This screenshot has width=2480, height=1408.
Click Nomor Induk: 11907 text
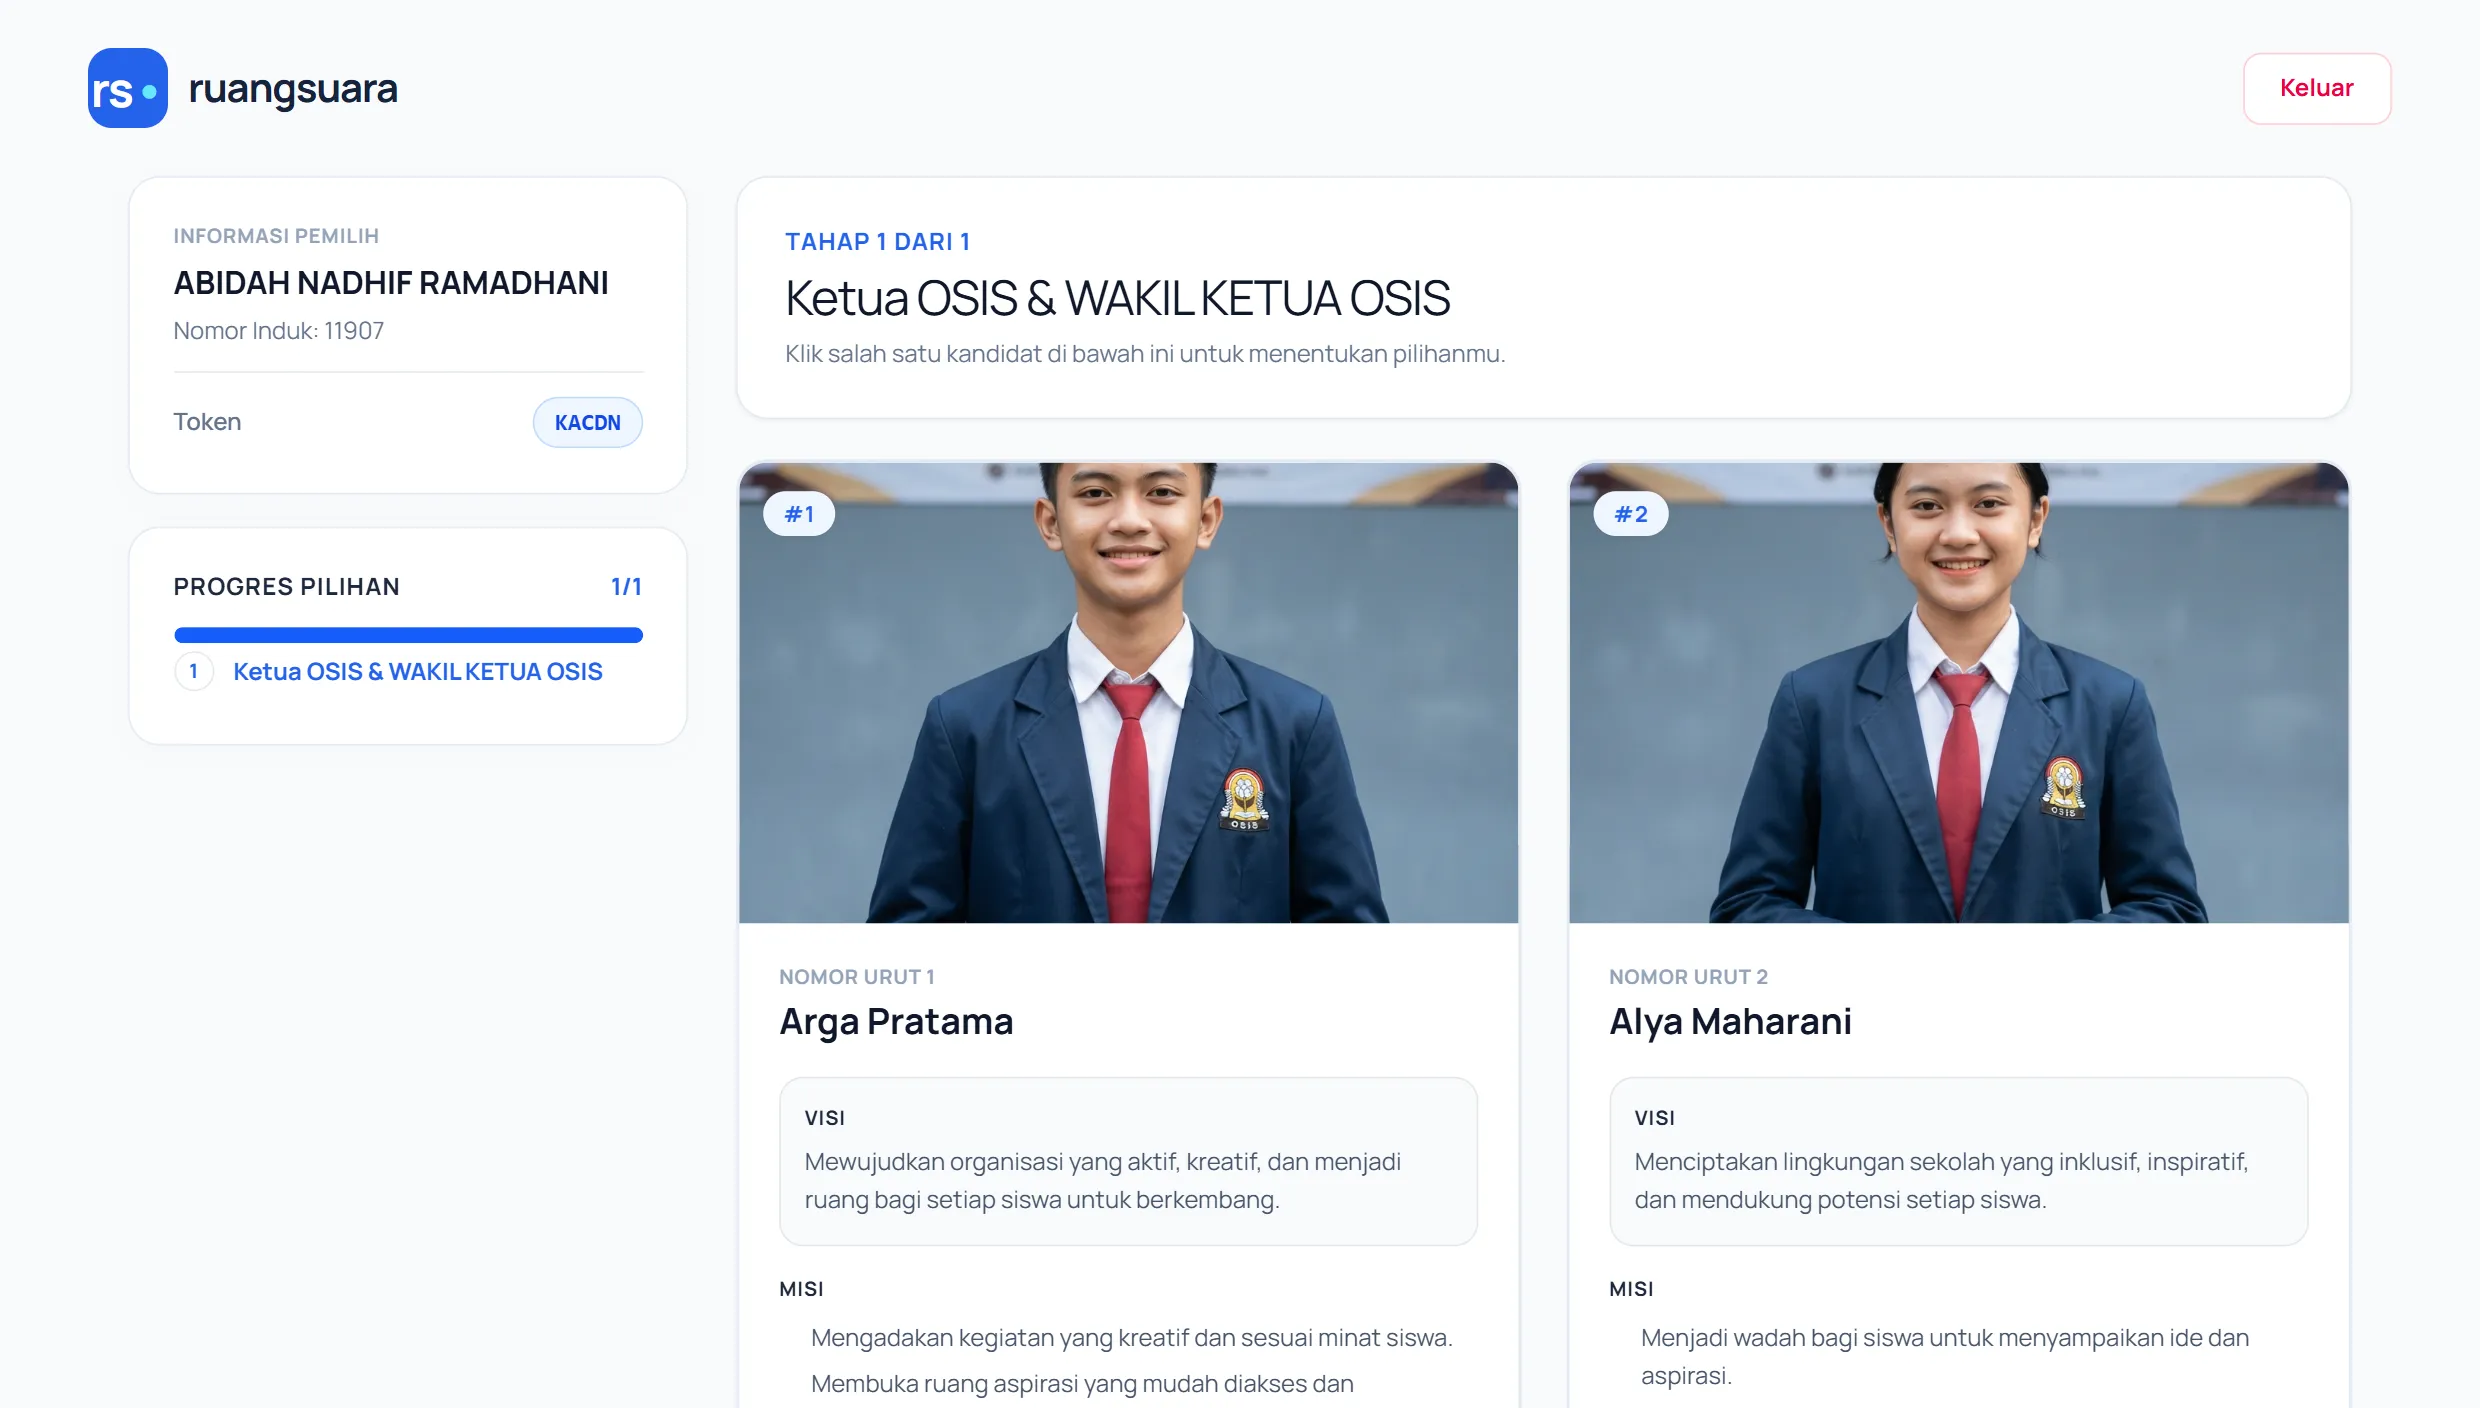[278, 330]
